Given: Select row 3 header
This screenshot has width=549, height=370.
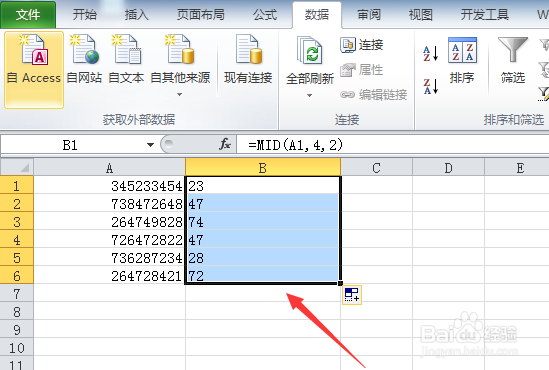Looking at the screenshot, I should click(17, 221).
